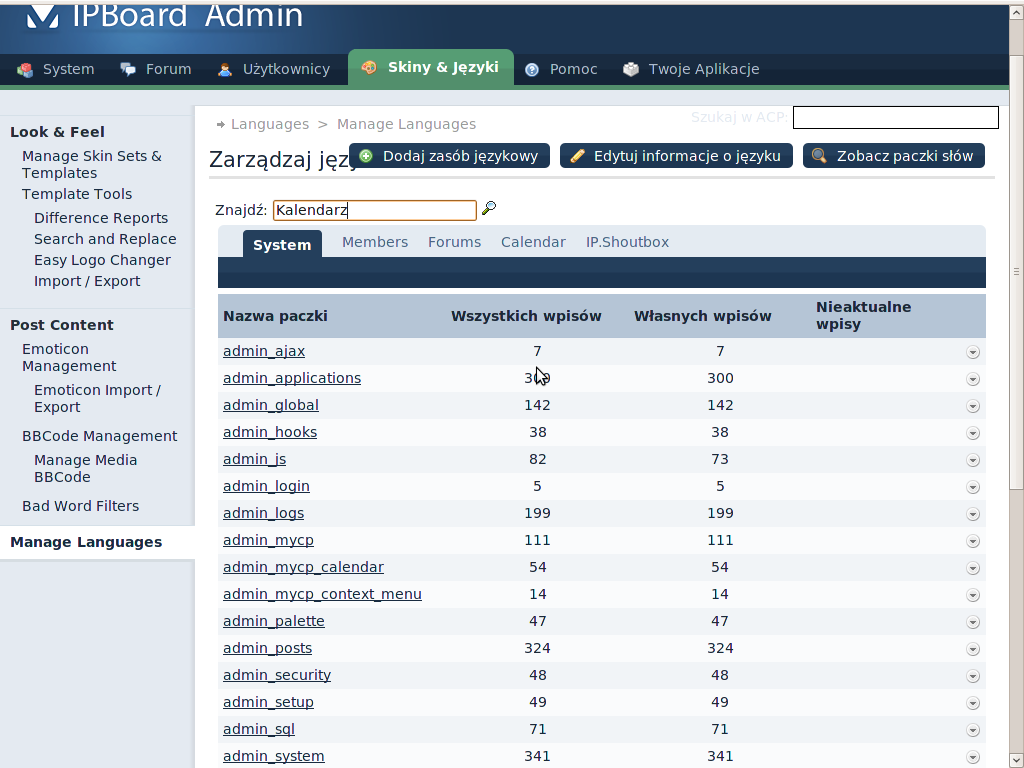Click the Pomoc help icon
The image size is (1024, 768).
(x=532, y=70)
